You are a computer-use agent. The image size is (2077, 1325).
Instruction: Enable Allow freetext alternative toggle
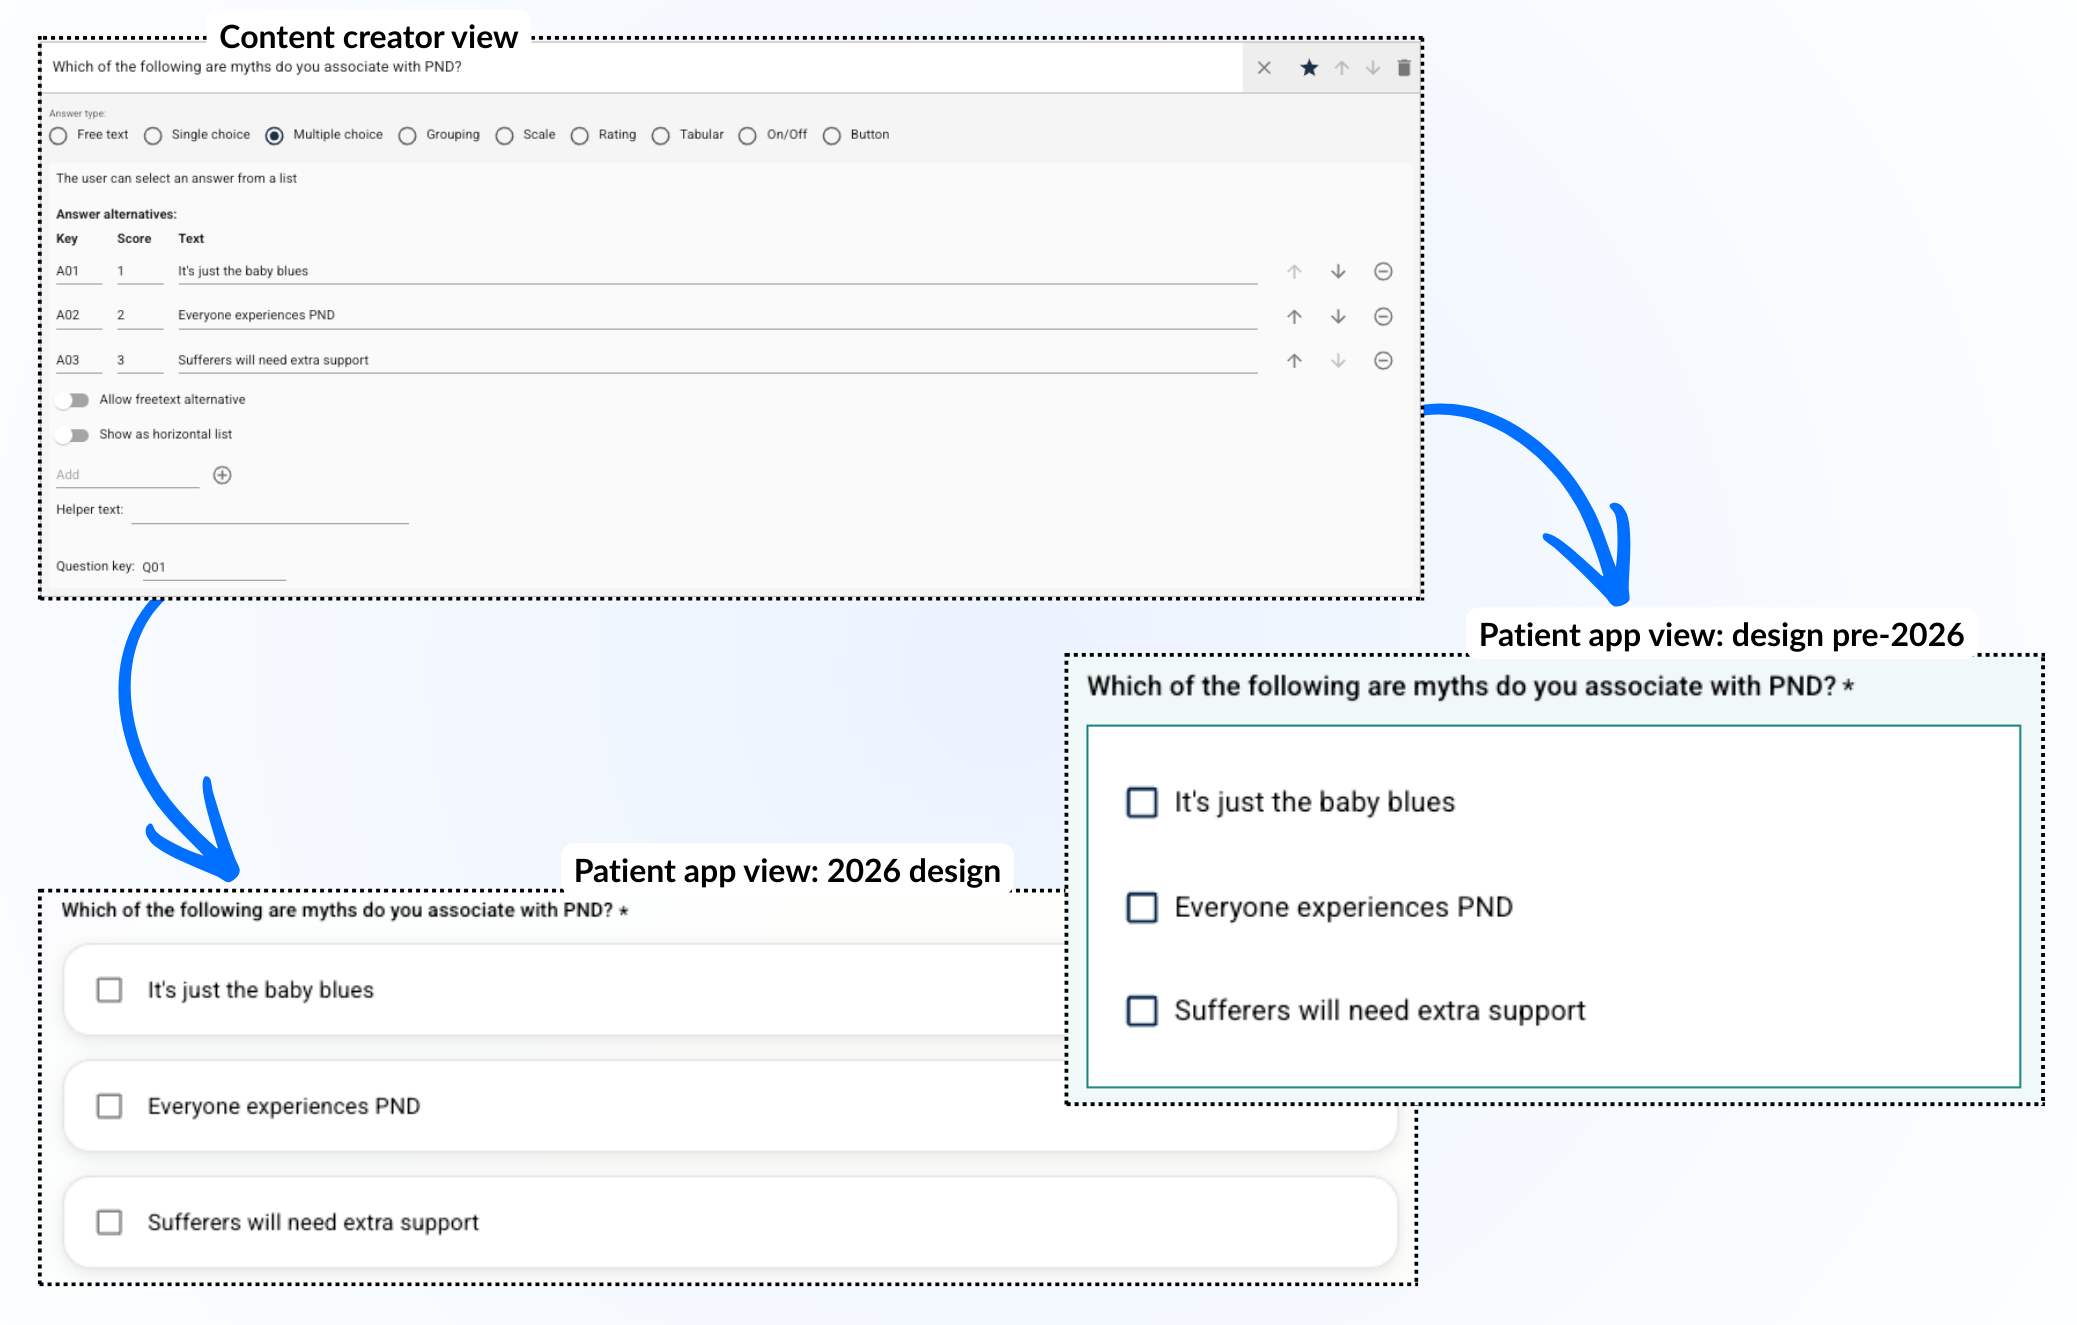73,400
